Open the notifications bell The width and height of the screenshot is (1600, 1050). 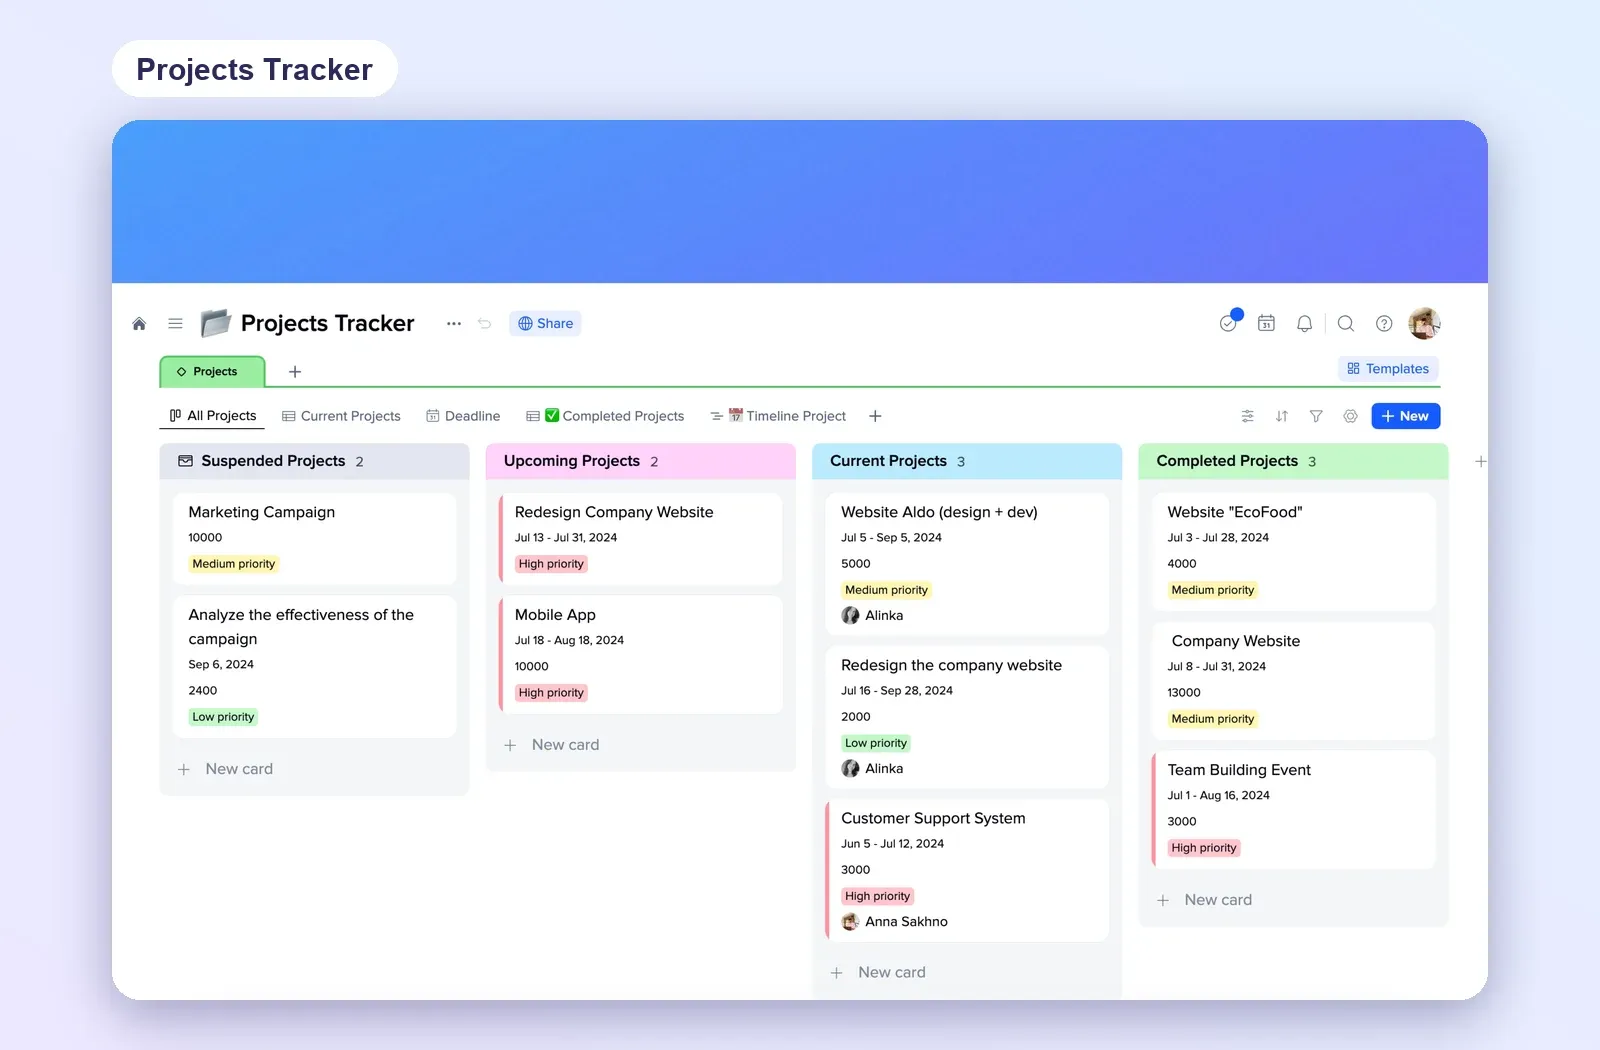1304,324
